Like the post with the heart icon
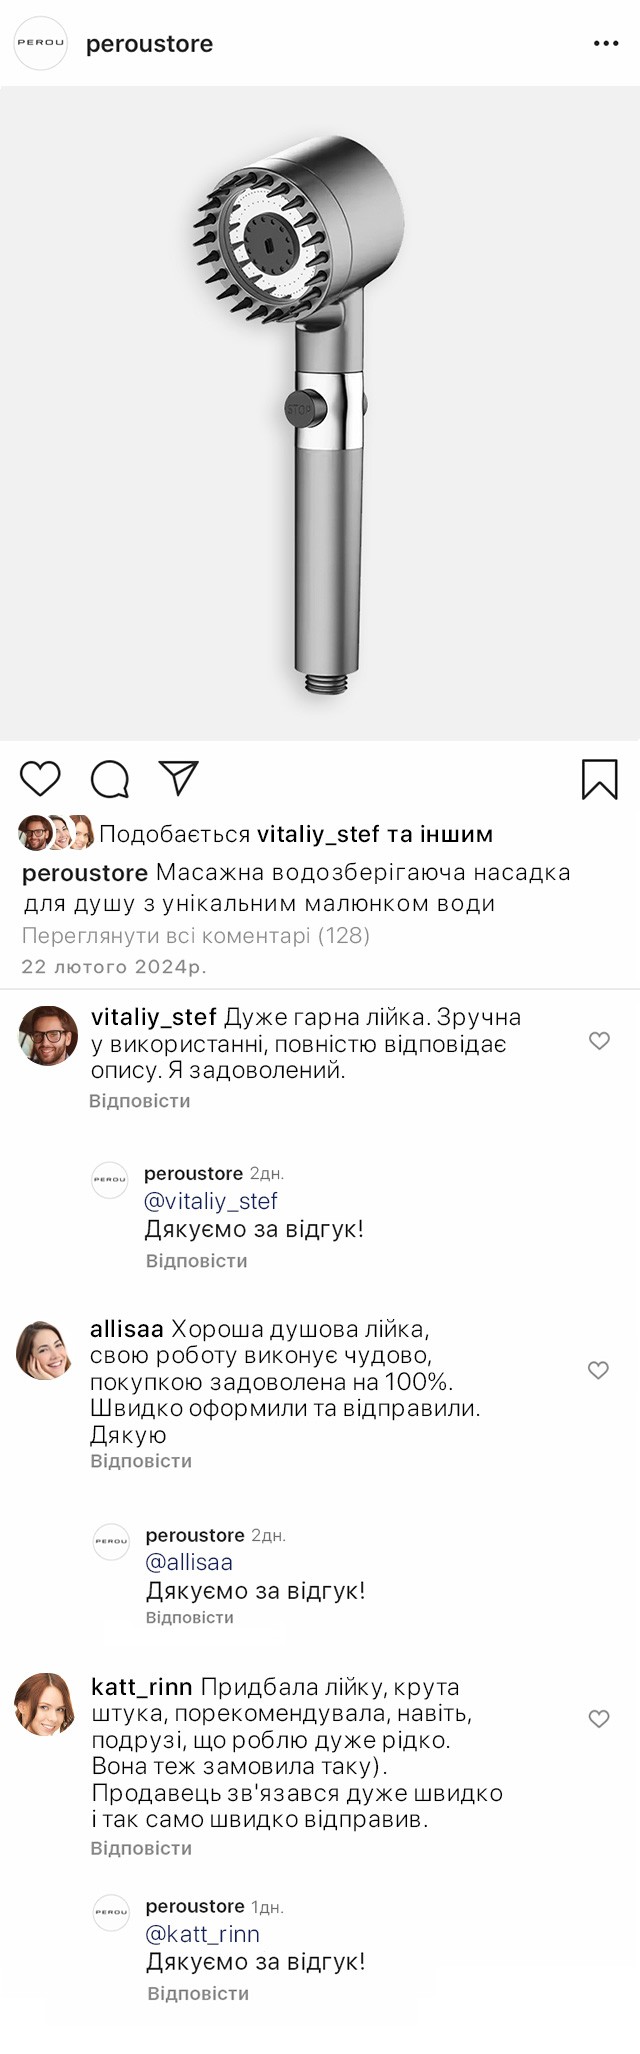Image resolution: width=640 pixels, height=2054 pixels. tap(40, 779)
